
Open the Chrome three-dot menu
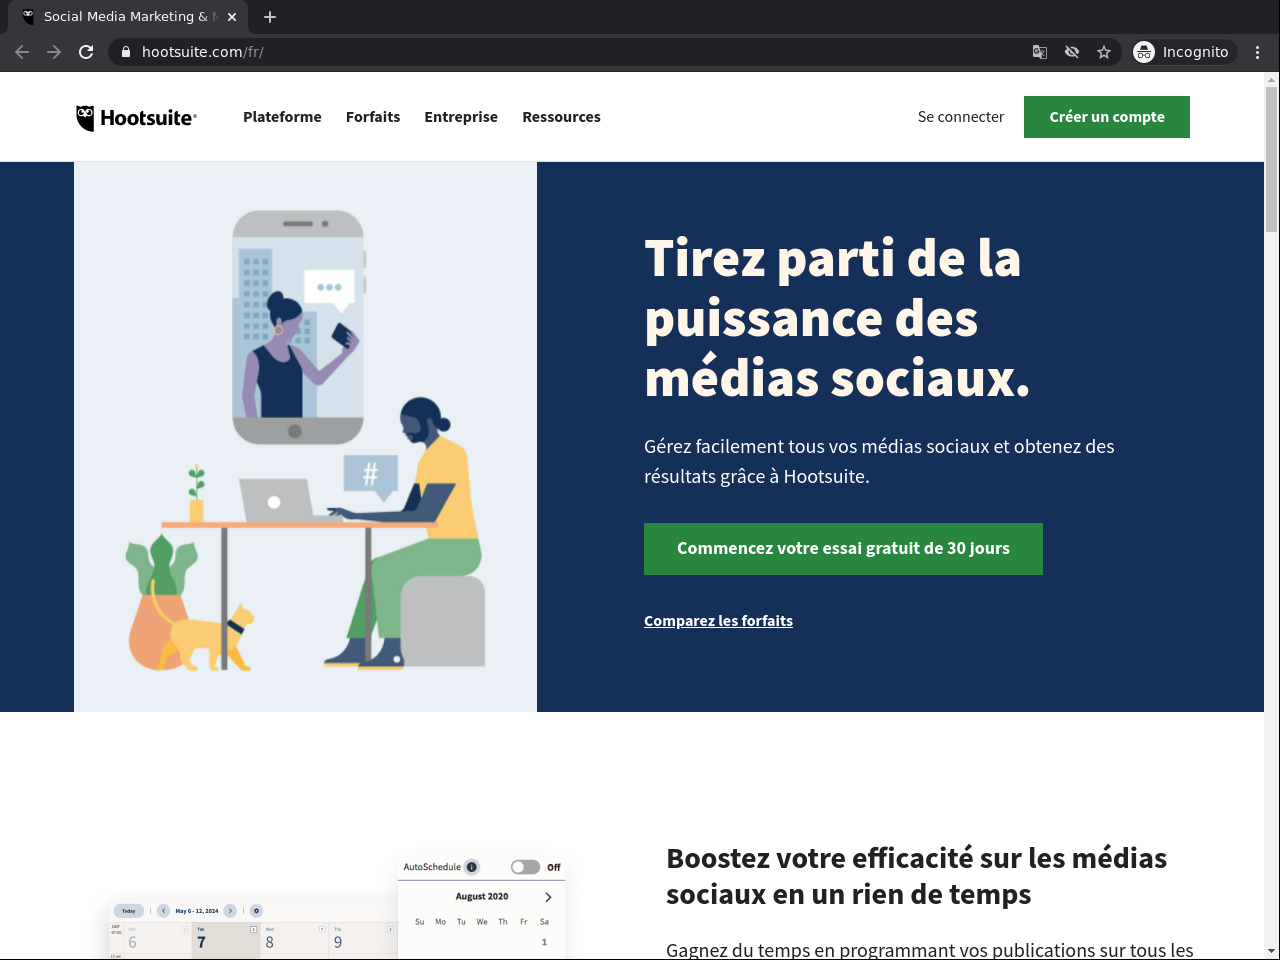click(x=1258, y=52)
